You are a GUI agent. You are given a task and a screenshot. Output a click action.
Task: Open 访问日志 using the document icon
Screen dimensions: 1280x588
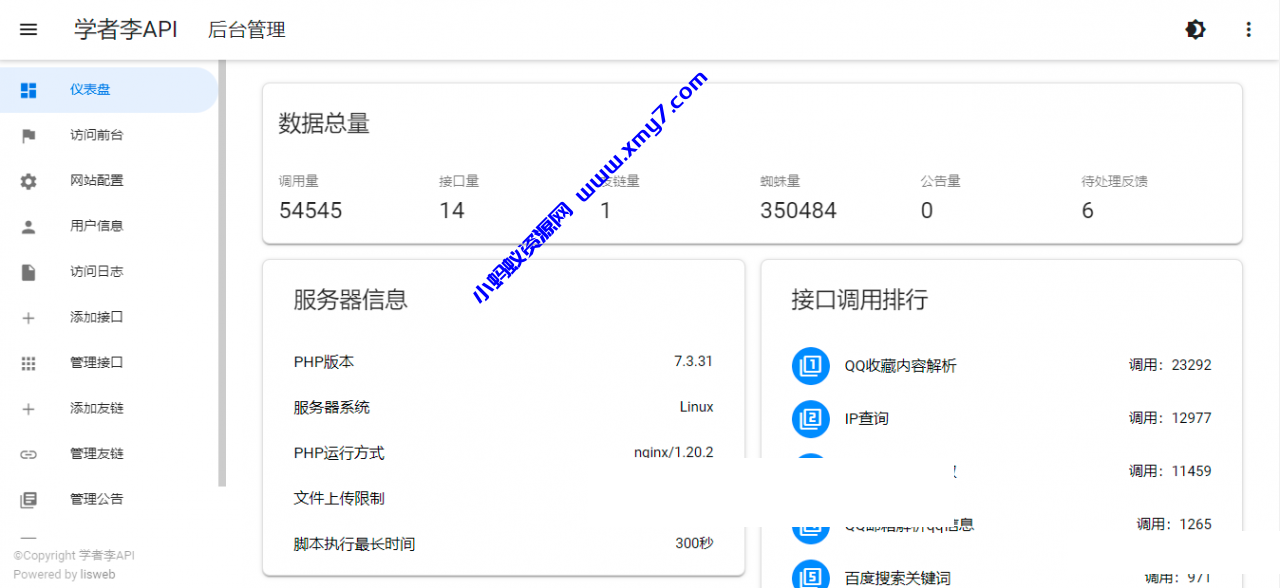point(28,271)
